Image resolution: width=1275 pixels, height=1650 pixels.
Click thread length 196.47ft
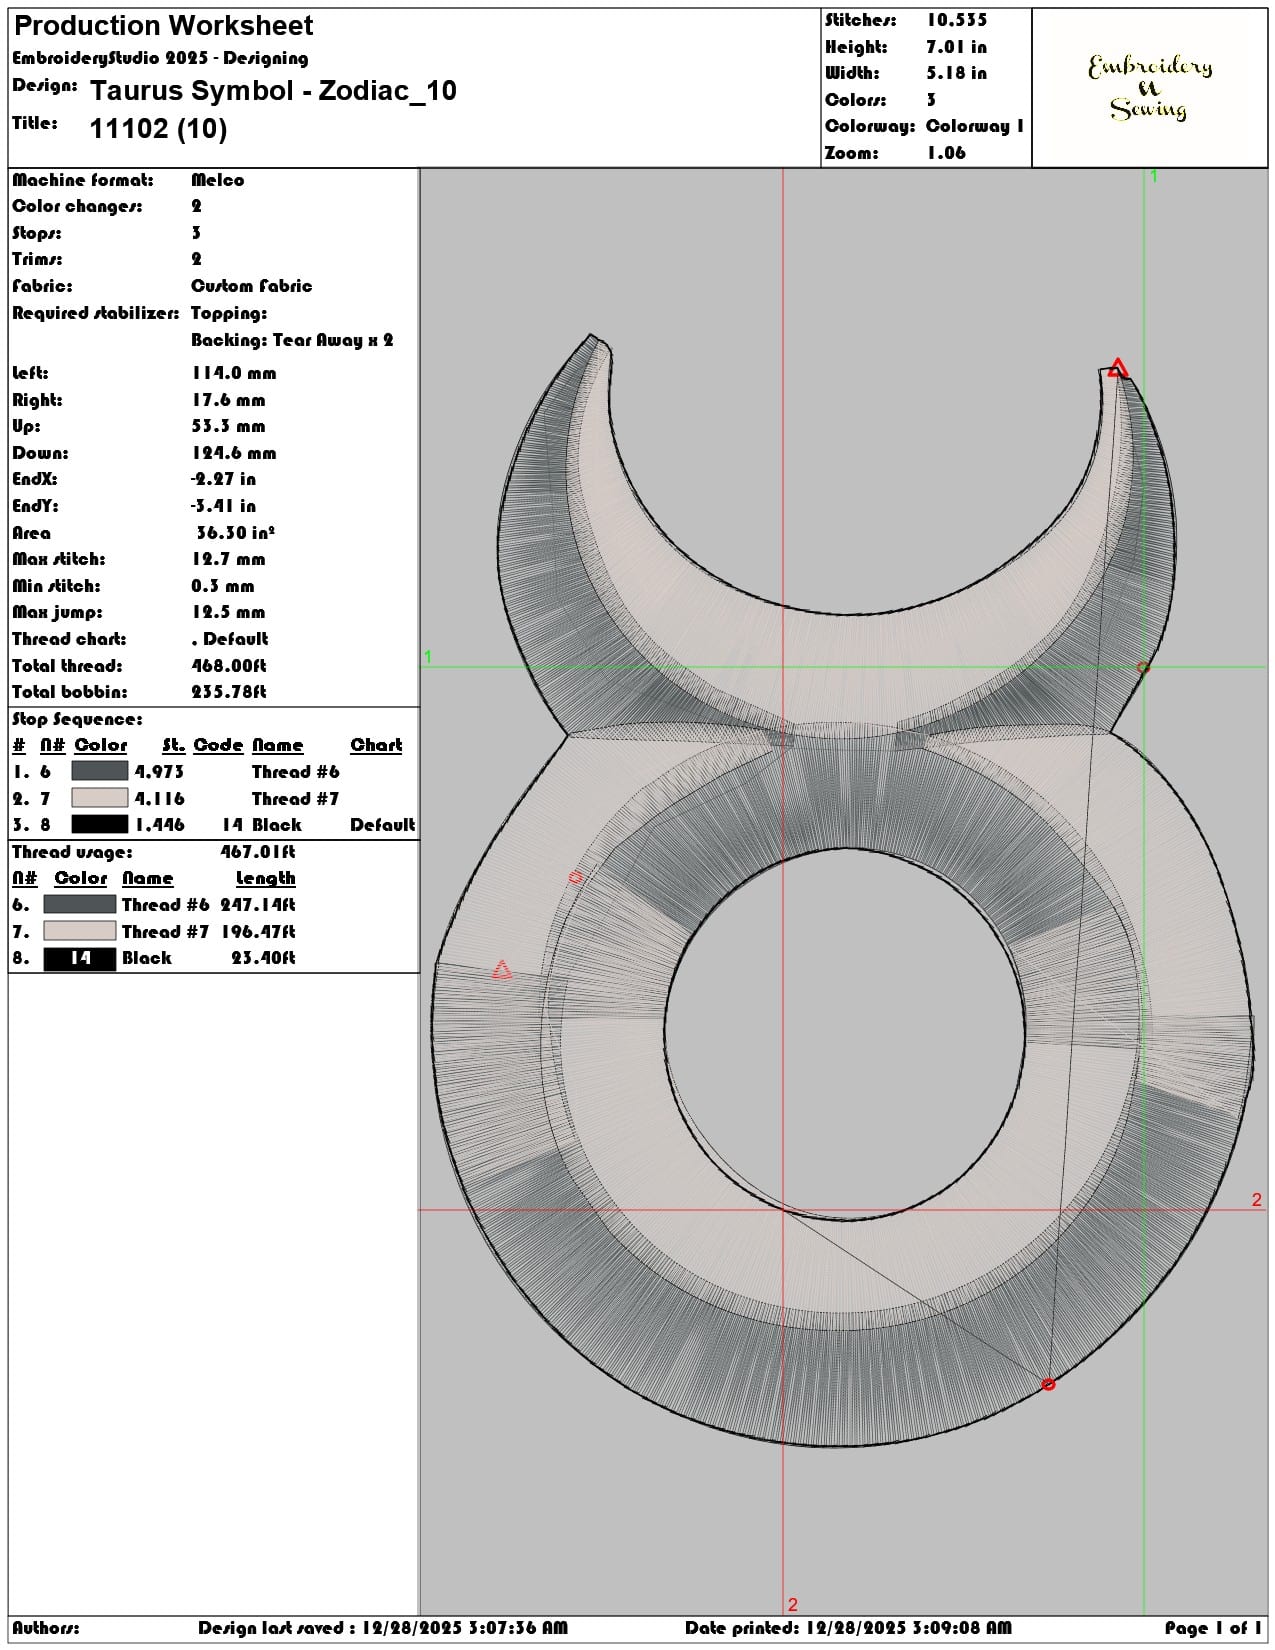pos(258,932)
